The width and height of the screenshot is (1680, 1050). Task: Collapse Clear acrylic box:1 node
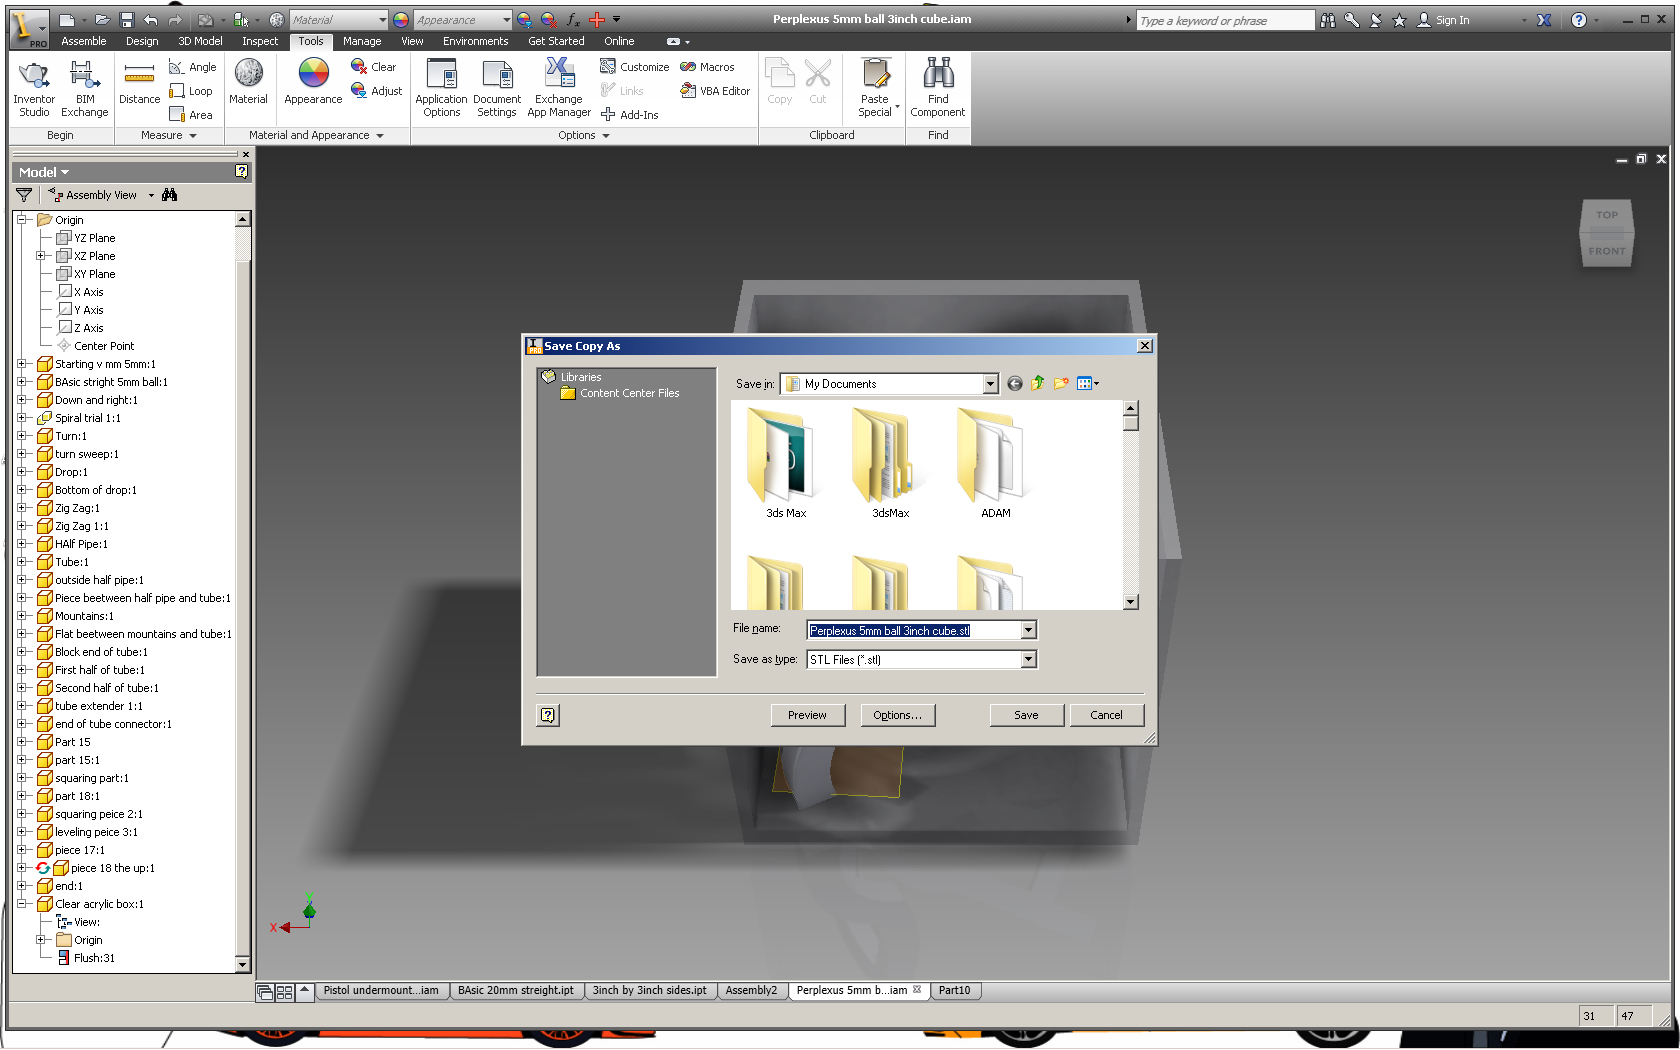[x=22, y=904]
